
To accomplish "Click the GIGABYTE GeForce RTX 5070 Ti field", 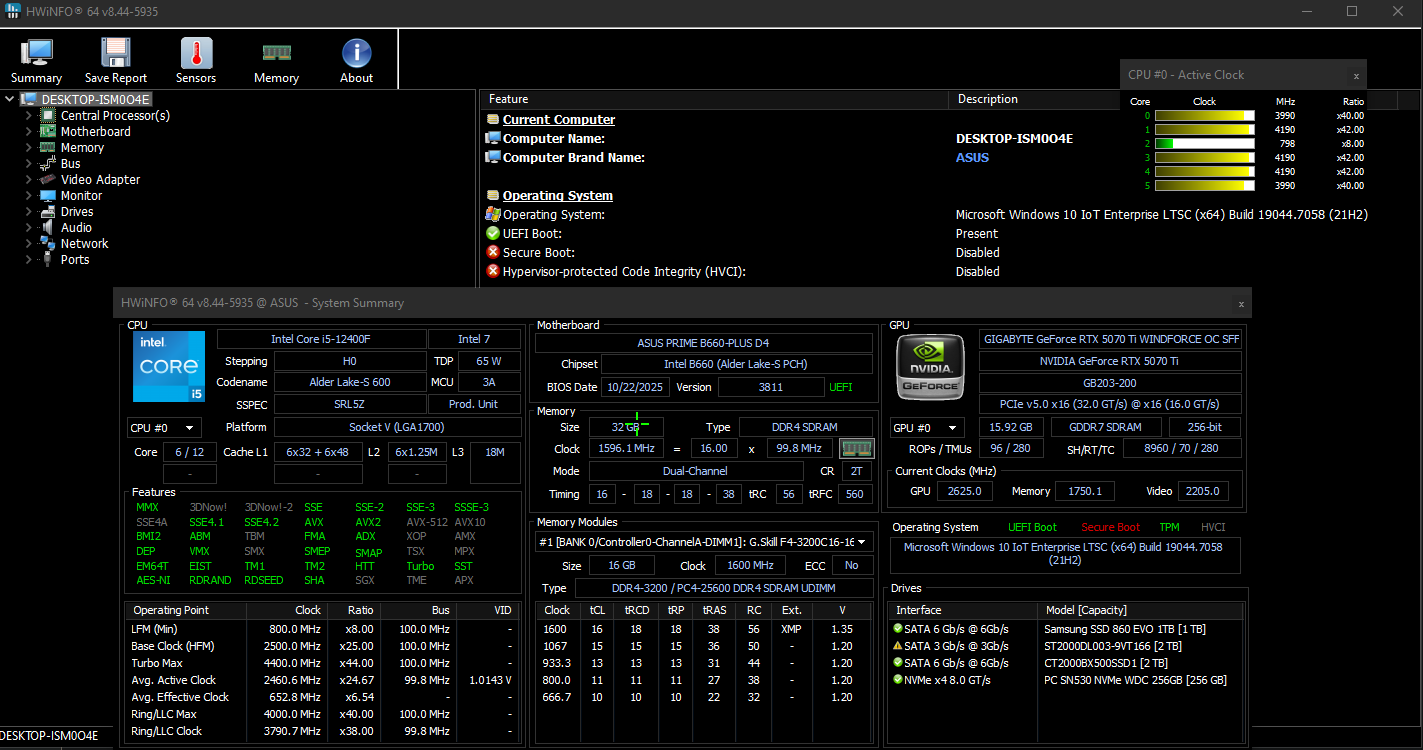I will pyautogui.click(x=1110, y=339).
